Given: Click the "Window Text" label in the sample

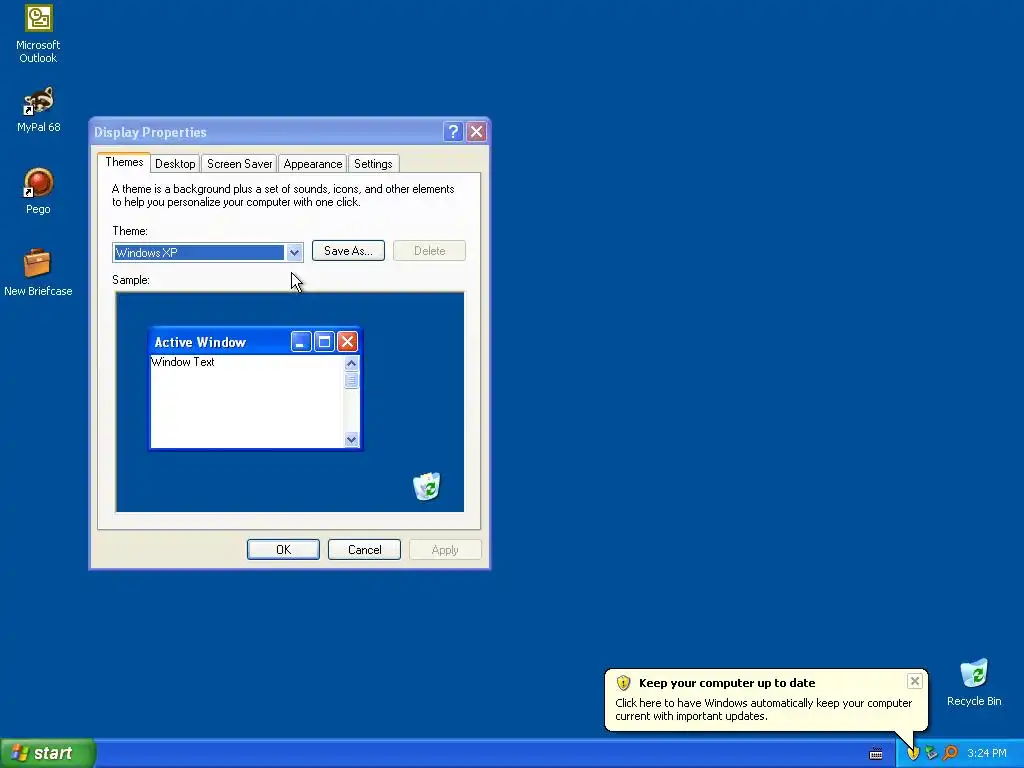Looking at the screenshot, I should 183,362.
